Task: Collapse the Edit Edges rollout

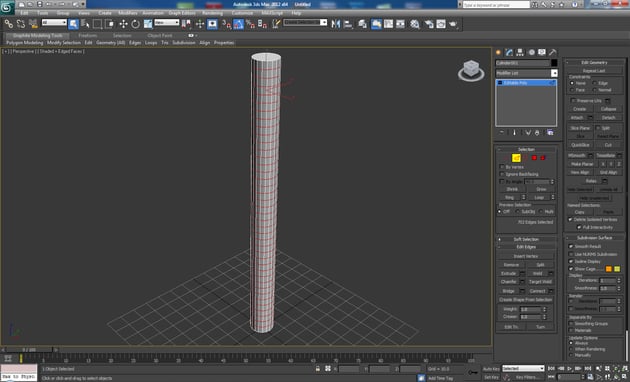Action: [x=526, y=247]
